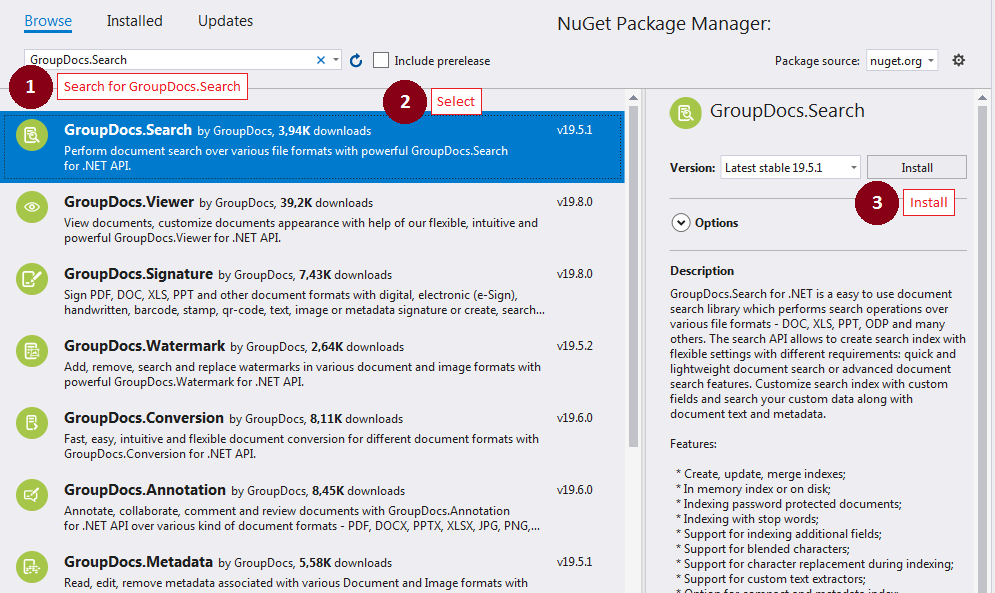The image size is (995, 593).
Task: Open package source settings gear
Action: (958, 61)
